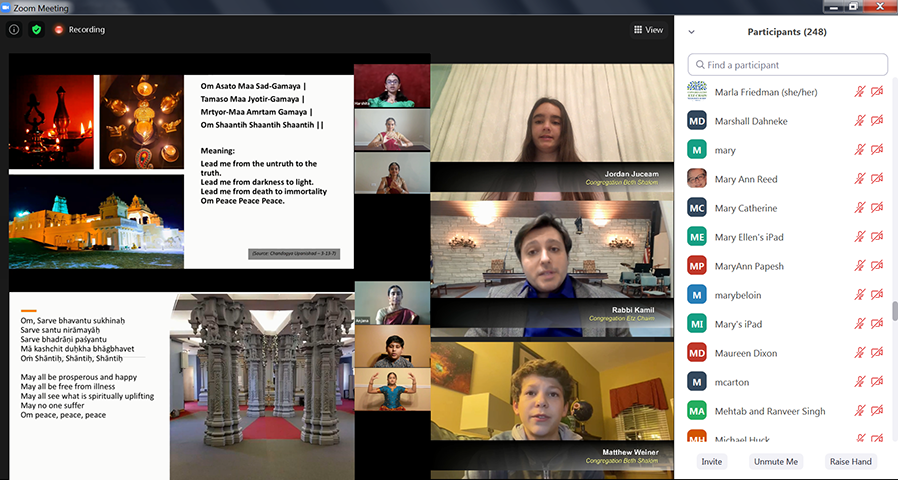Toggle the Unmute Me button
This screenshot has height=480, width=898.
[x=776, y=462]
